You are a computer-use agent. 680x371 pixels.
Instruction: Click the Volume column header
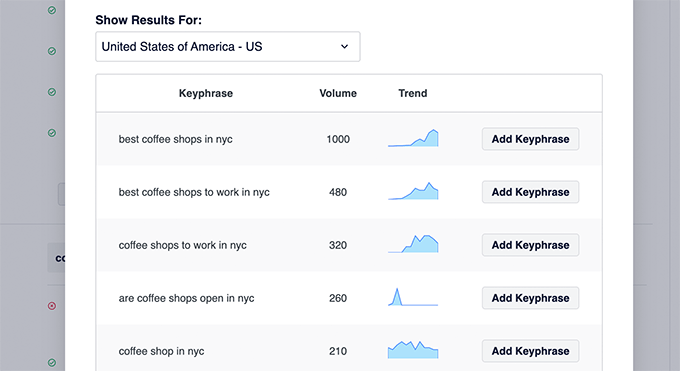(338, 93)
